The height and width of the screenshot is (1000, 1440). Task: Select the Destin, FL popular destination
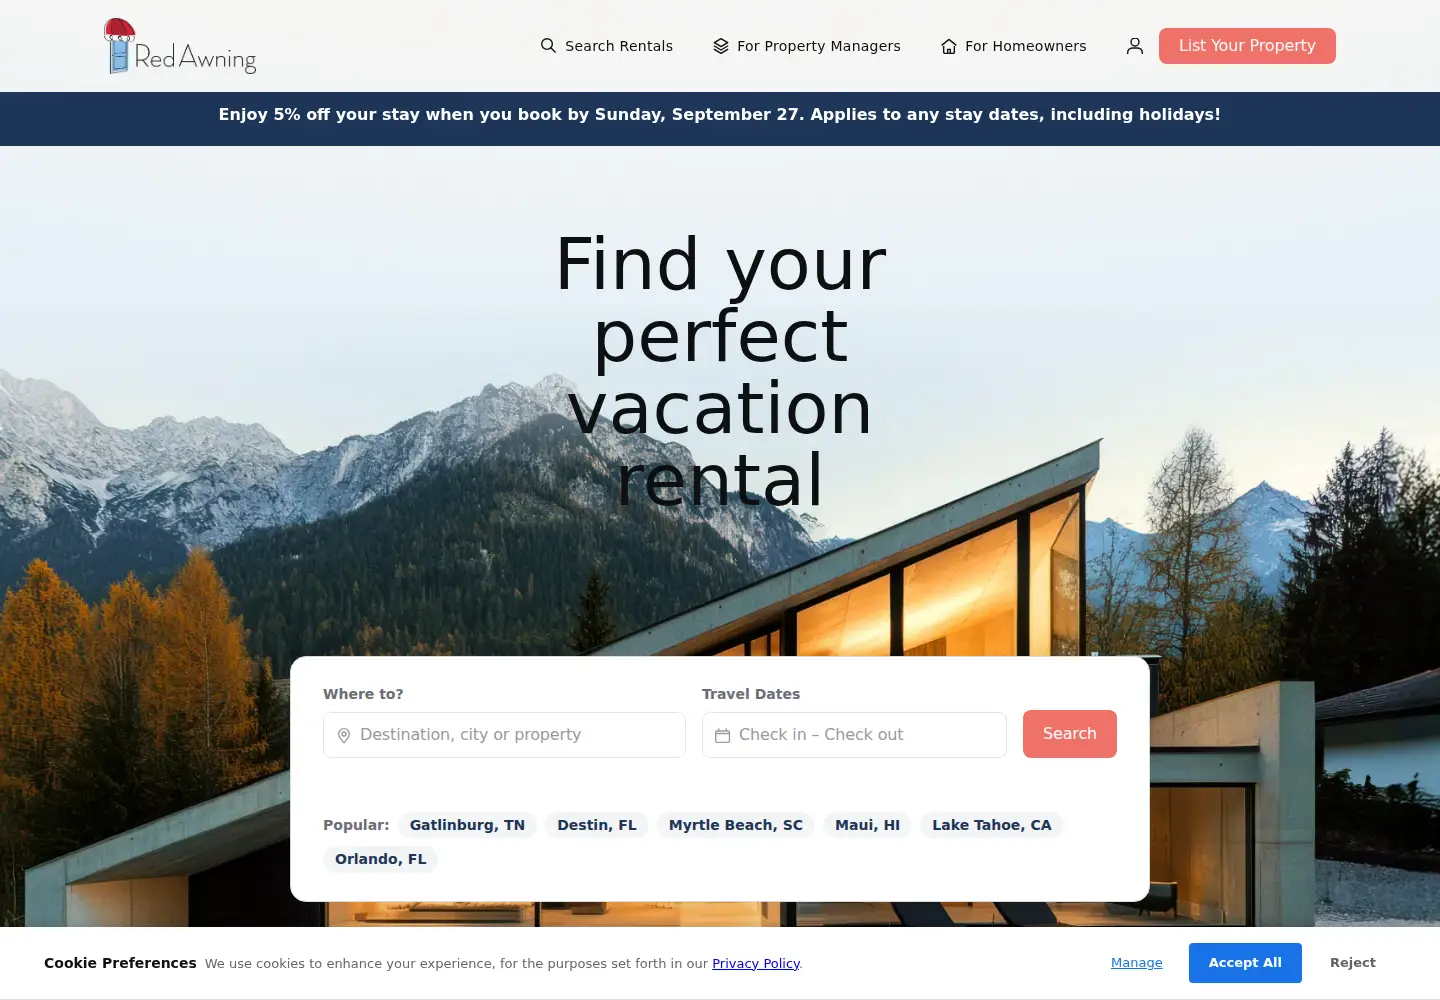tap(597, 825)
